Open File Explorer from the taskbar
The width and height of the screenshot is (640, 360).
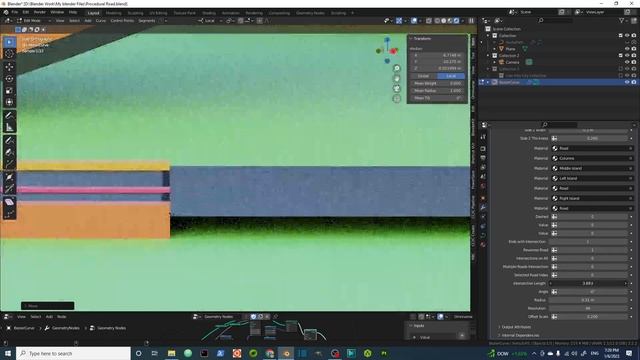pyautogui.click(x=171, y=353)
